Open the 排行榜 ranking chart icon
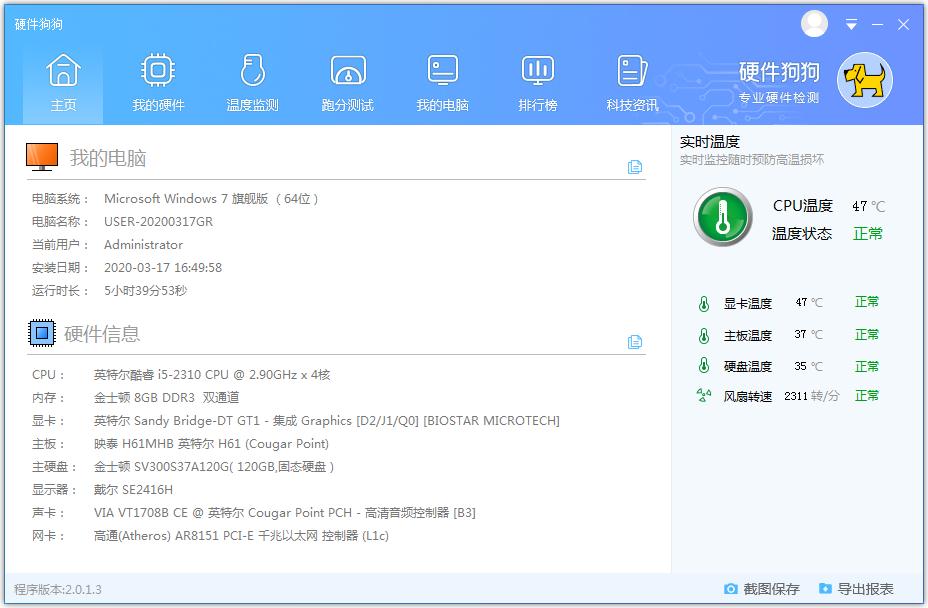928x608 pixels. [538, 71]
